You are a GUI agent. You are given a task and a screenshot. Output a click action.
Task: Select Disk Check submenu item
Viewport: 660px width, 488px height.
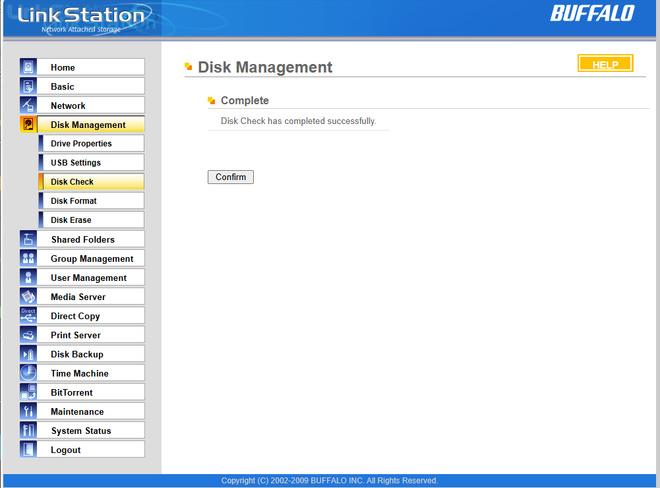click(91, 181)
